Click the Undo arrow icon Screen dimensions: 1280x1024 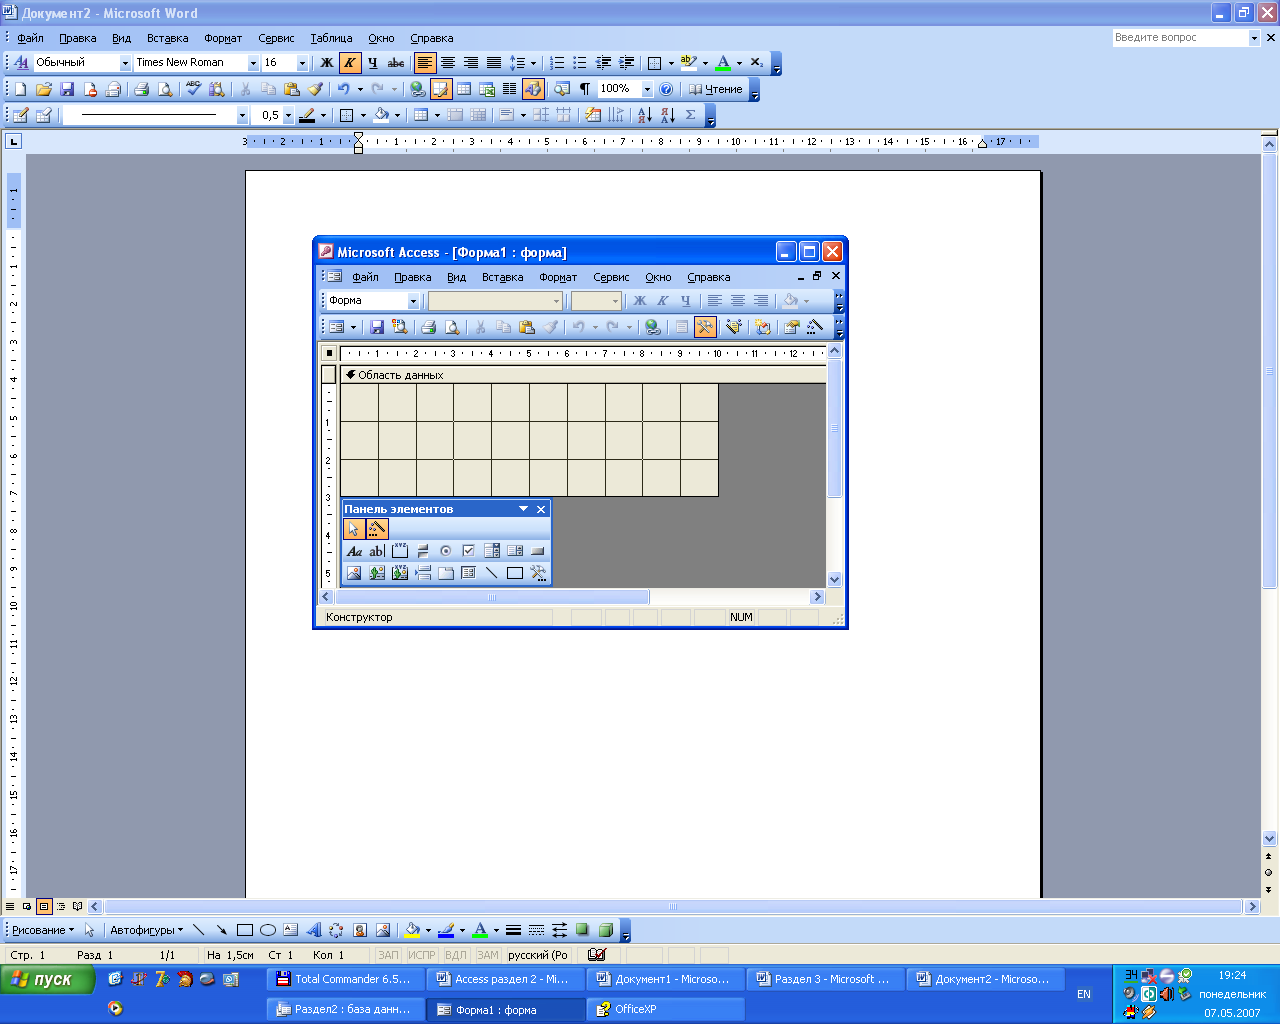[344, 89]
